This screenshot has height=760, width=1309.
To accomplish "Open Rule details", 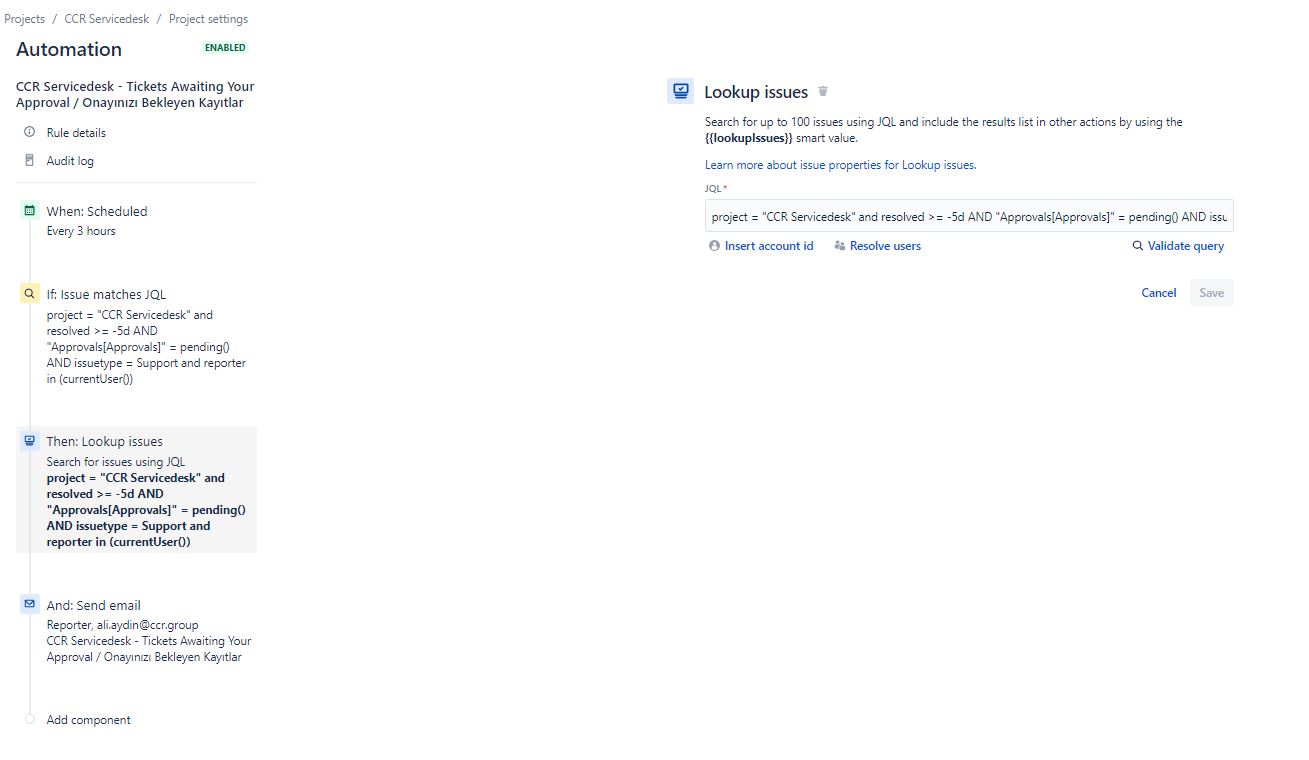I will tap(76, 133).
